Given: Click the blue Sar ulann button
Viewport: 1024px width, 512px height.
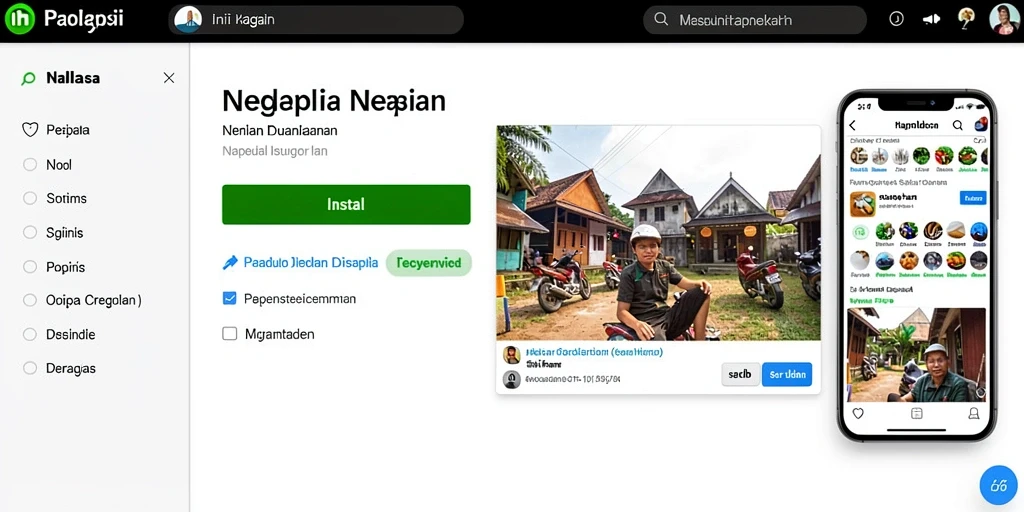Looking at the screenshot, I should click(787, 375).
